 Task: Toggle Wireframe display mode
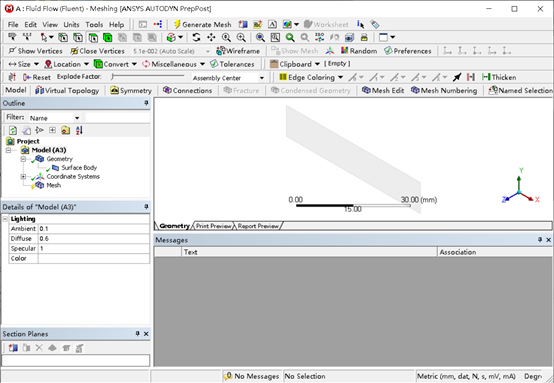point(238,51)
